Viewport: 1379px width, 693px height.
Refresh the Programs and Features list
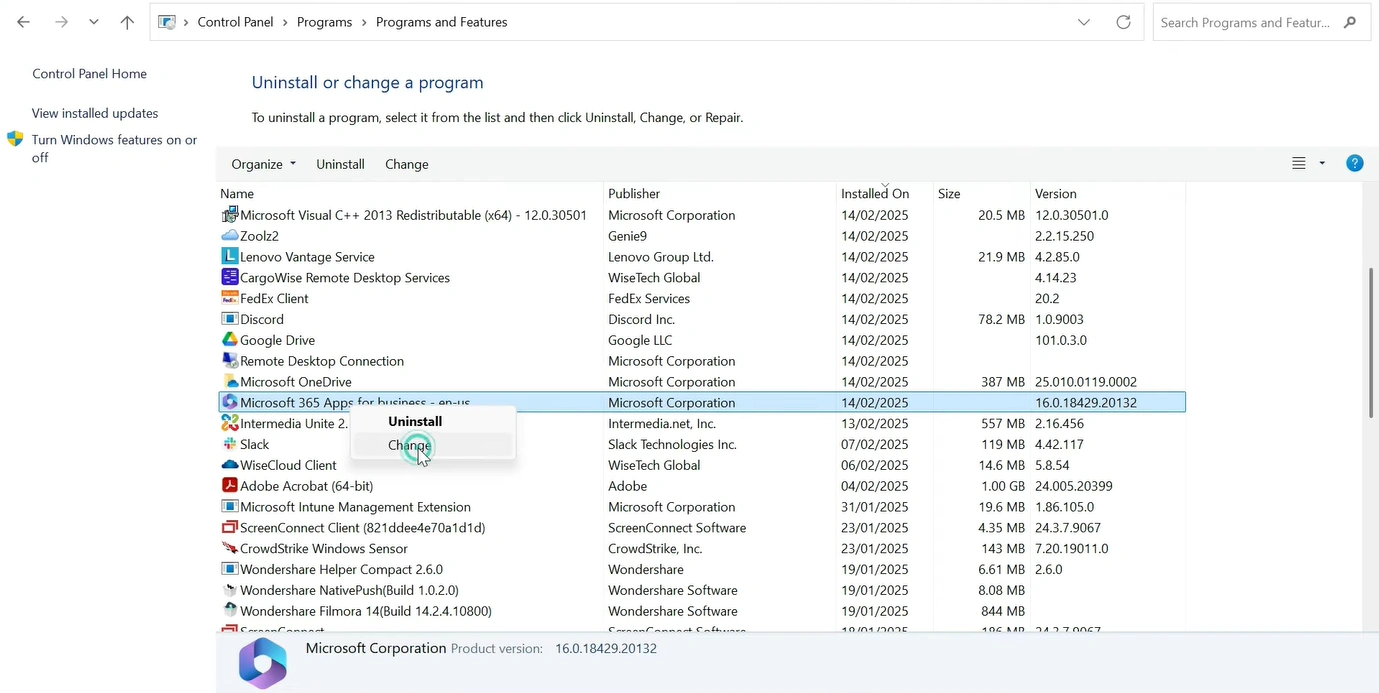coord(1123,22)
